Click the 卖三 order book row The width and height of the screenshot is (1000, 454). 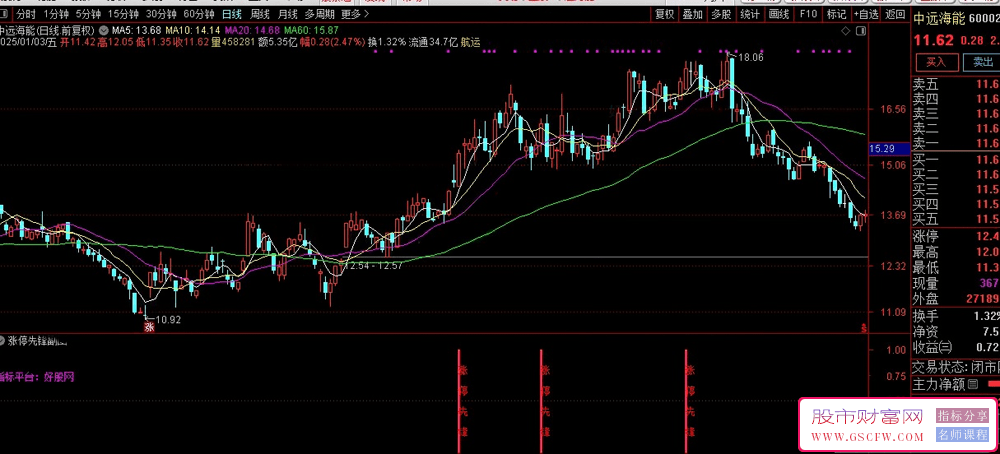[x=955, y=114]
